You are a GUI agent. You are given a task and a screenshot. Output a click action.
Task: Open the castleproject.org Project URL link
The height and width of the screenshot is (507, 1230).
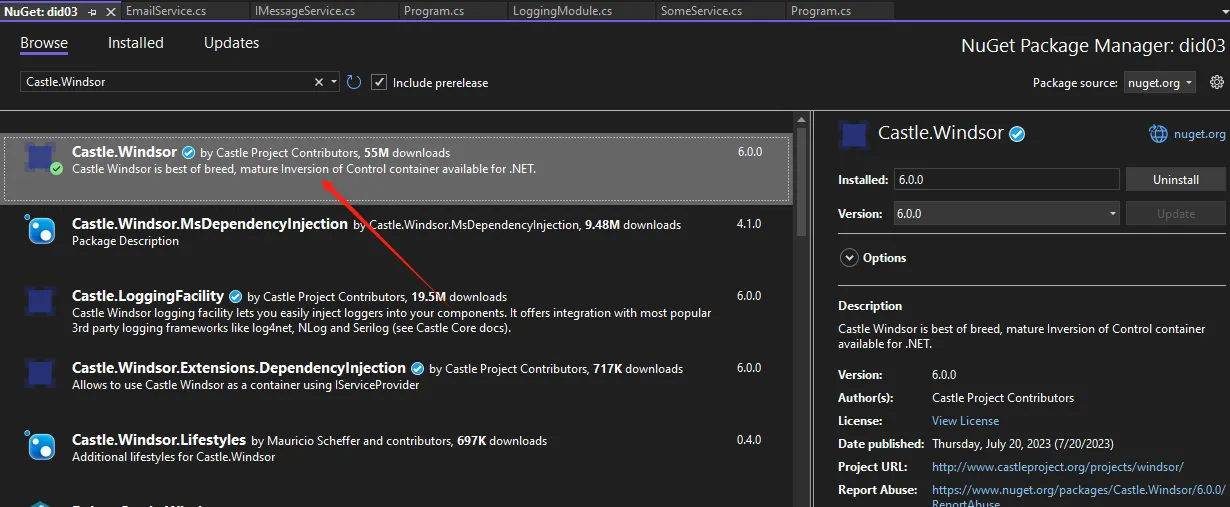coord(1057,467)
